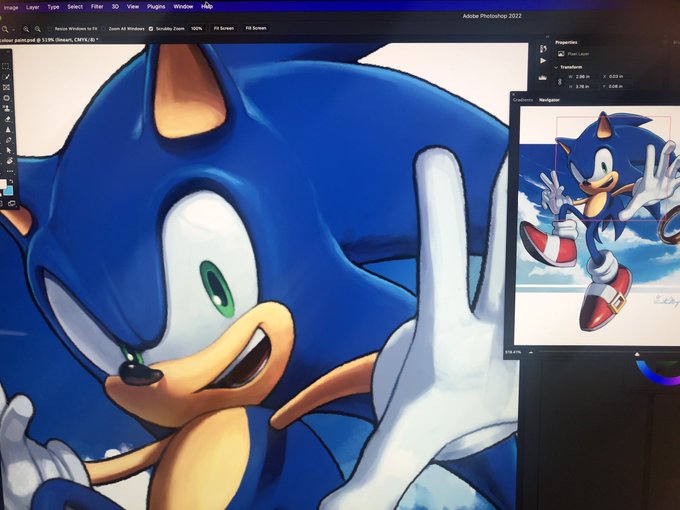680x510 pixels.
Task: Enable Zoom All Windows checkbox
Action: click(x=104, y=29)
